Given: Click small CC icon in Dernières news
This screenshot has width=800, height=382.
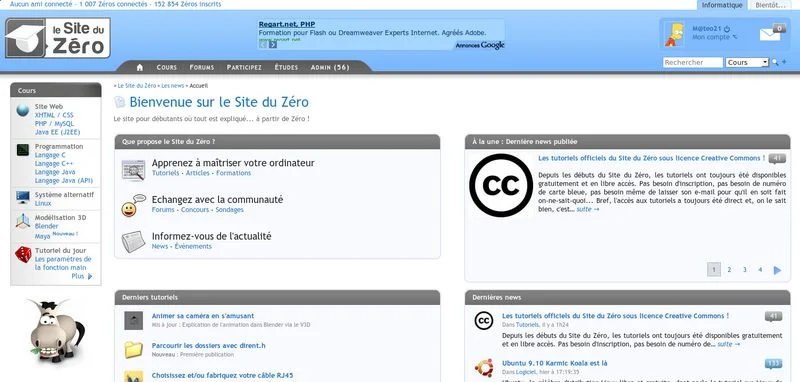Looking at the screenshot, I should tap(484, 320).
